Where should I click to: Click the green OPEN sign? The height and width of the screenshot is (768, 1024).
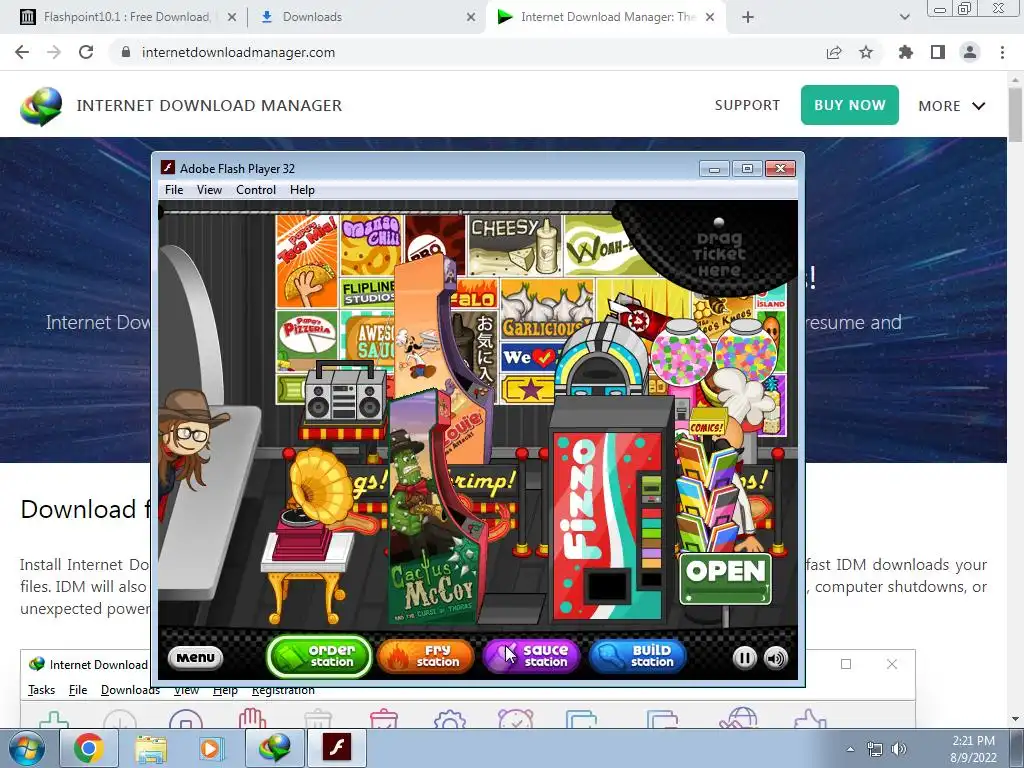726,577
